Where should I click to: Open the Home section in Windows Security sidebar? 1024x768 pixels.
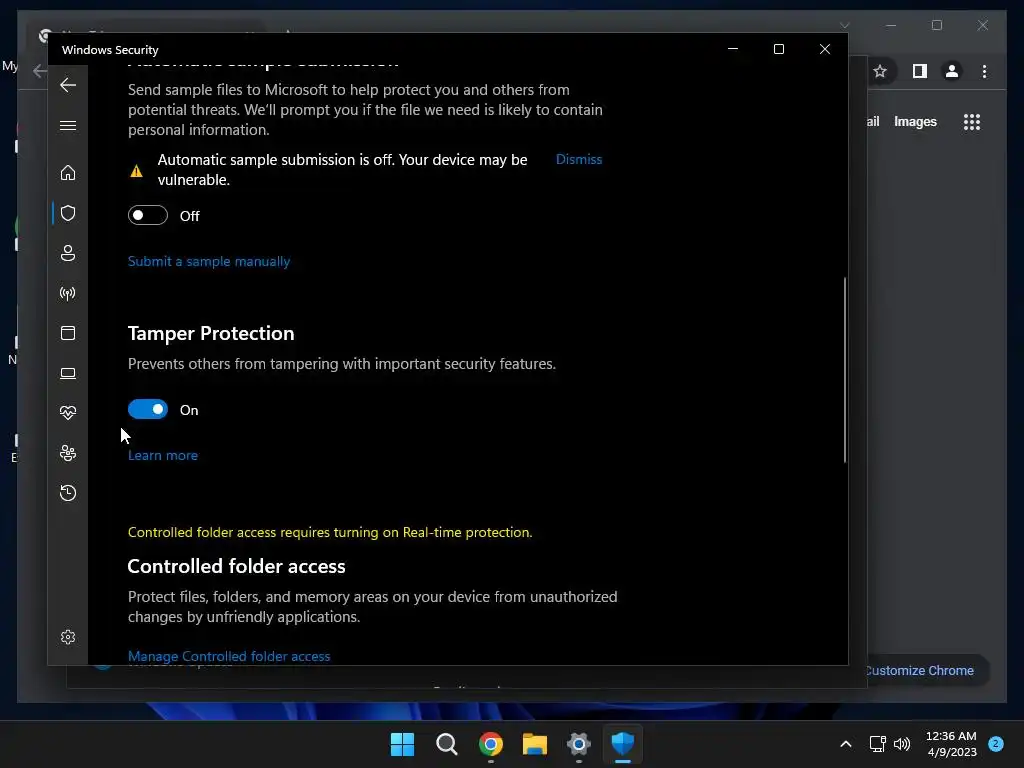[68, 172]
